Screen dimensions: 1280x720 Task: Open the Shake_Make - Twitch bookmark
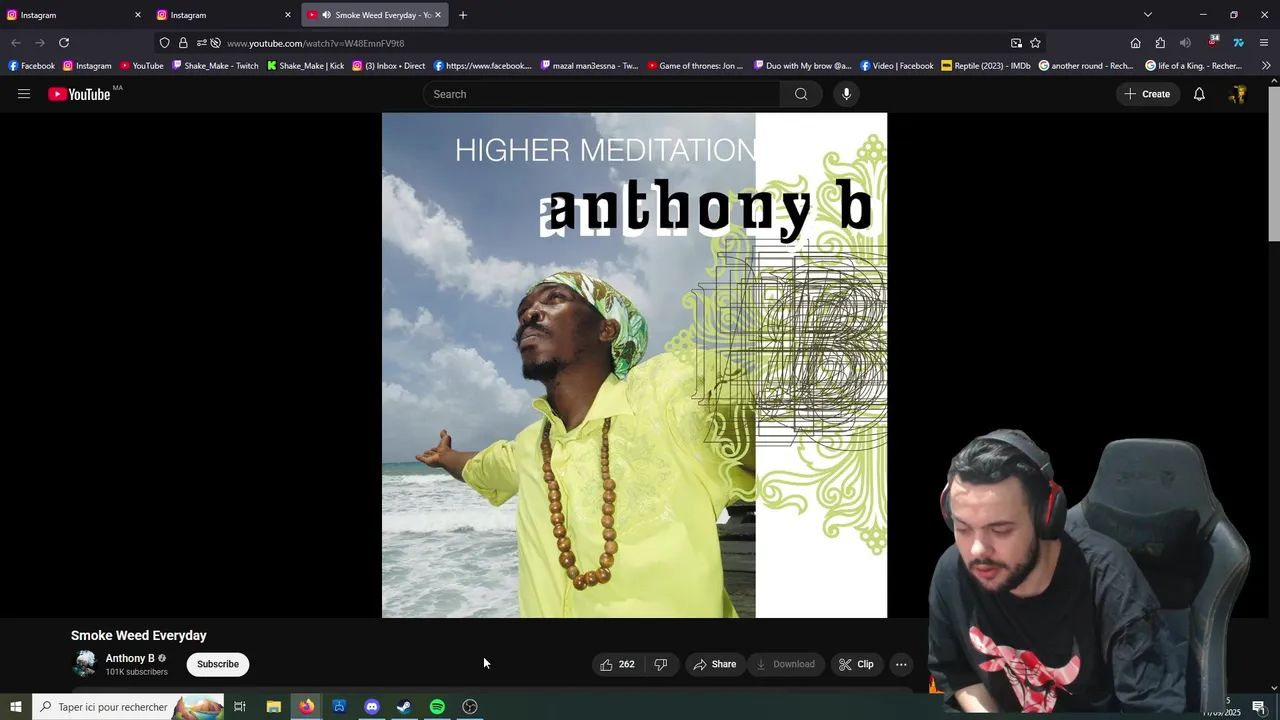pyautogui.click(x=215, y=66)
